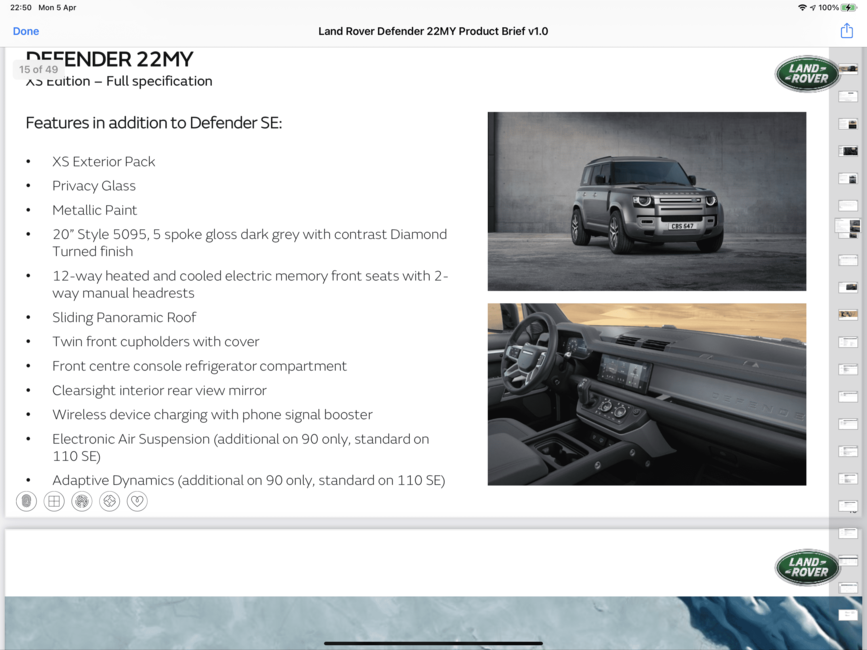This screenshot has width=867, height=650.
Task: Tap the heart icon in the page footer
Action: (x=137, y=501)
